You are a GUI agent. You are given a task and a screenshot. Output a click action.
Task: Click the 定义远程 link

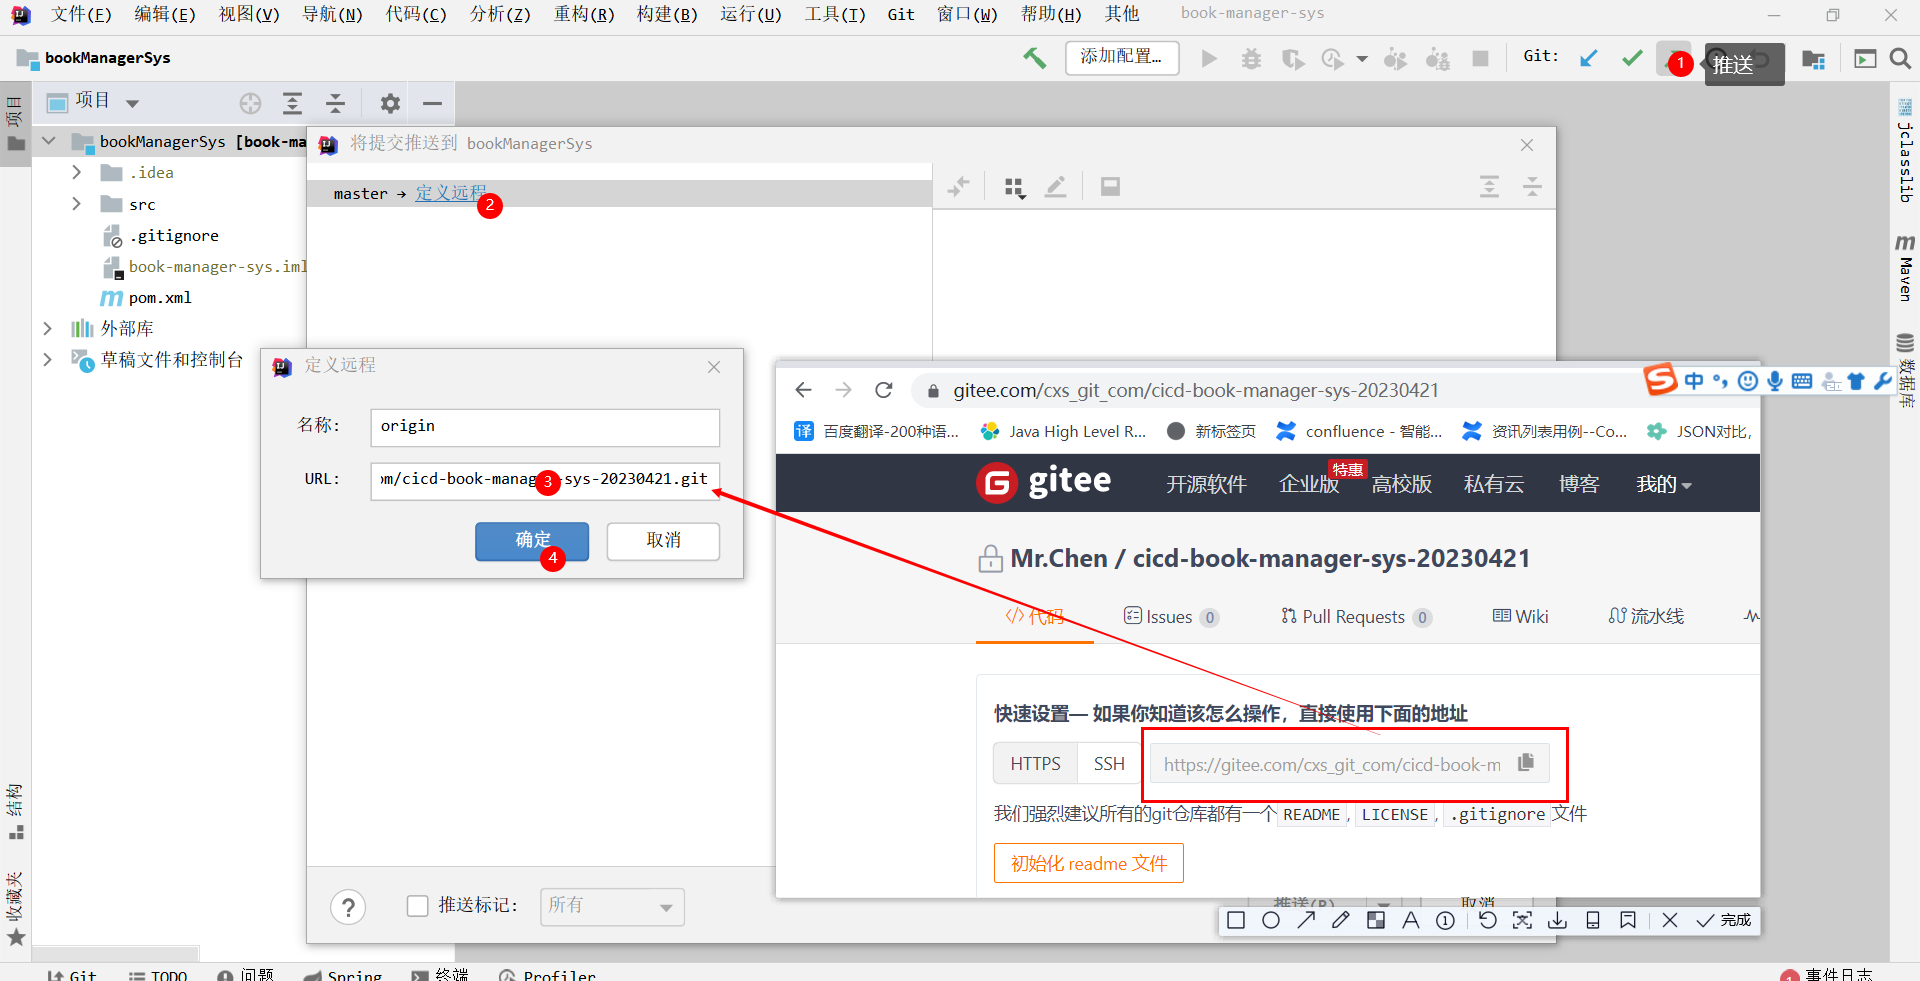click(451, 193)
